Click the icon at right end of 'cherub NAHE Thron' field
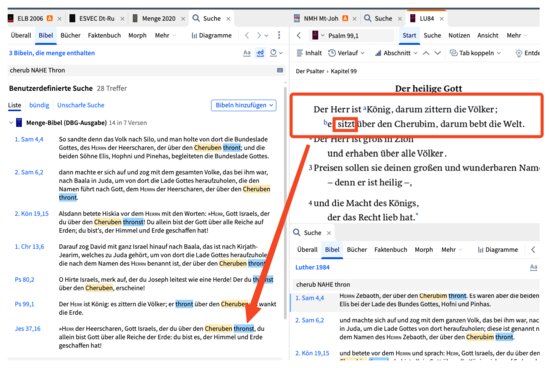 click(280, 70)
